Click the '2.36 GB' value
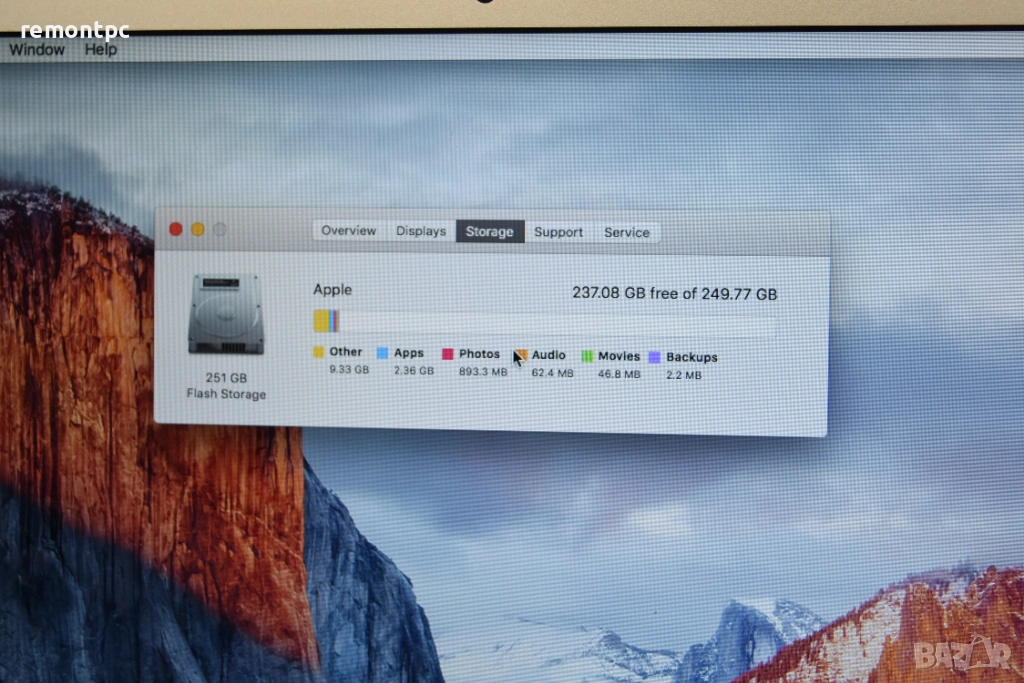Image resolution: width=1024 pixels, height=683 pixels. point(413,371)
